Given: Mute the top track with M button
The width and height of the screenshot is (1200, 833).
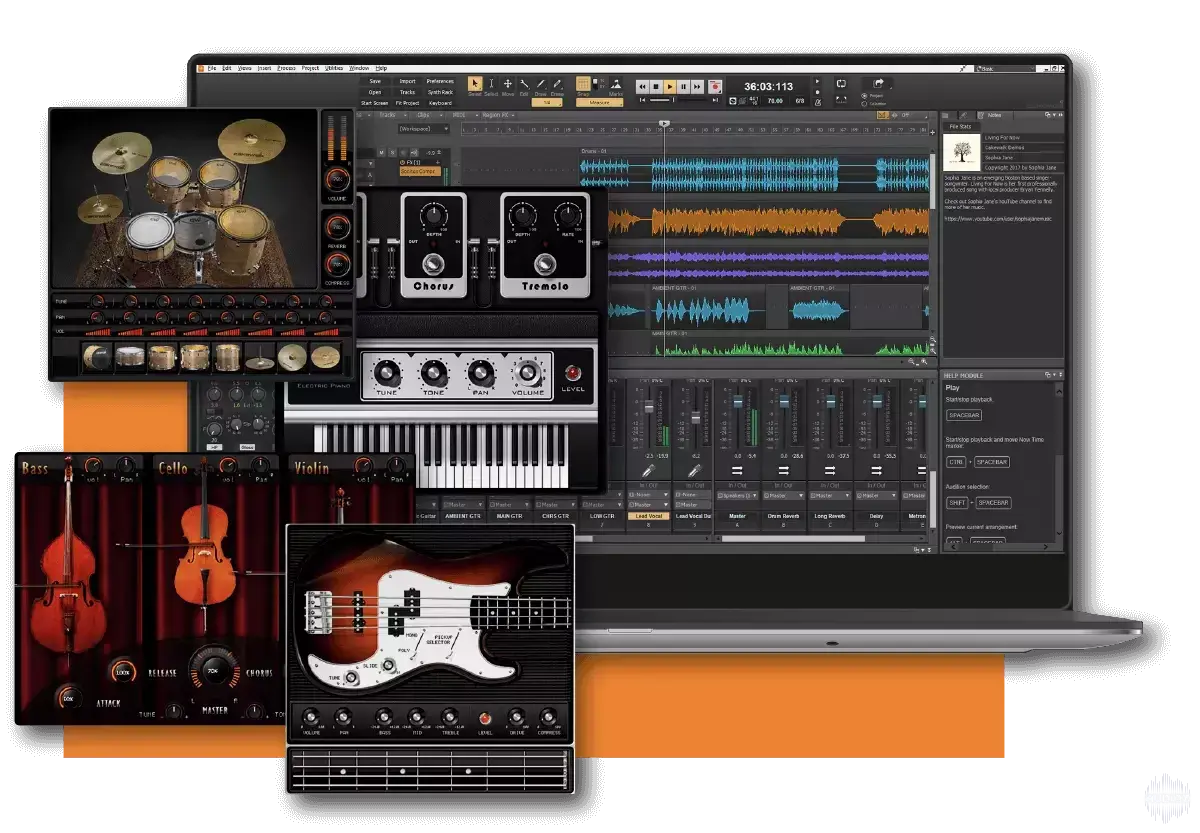Looking at the screenshot, I should click(381, 152).
